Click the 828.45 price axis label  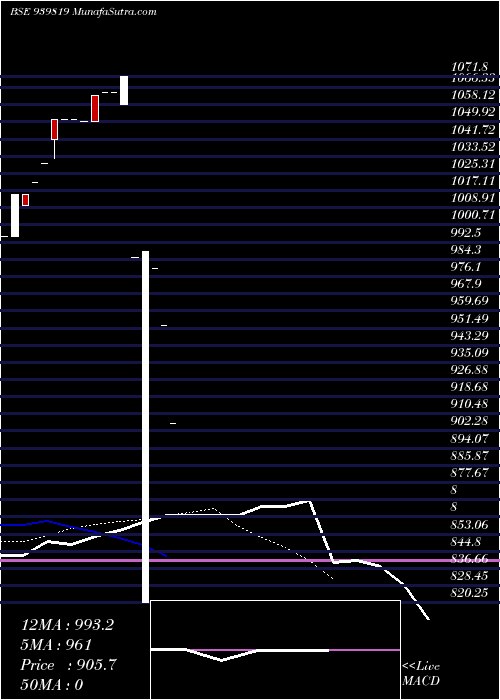coord(469,575)
